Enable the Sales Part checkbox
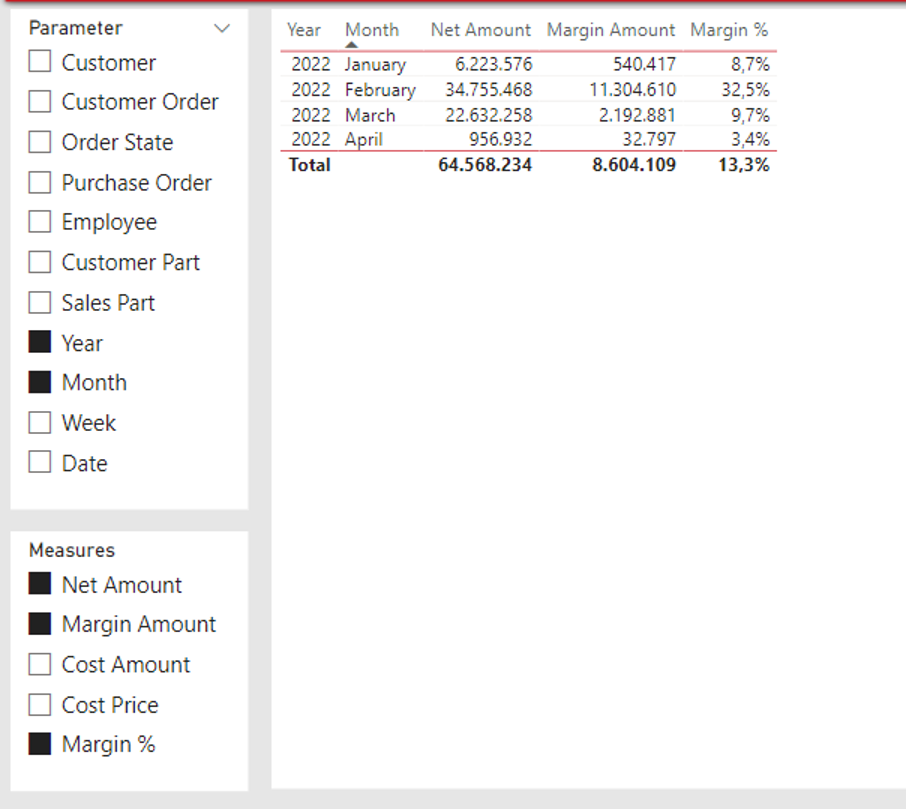Viewport: 906px width, 810px height. [40, 302]
